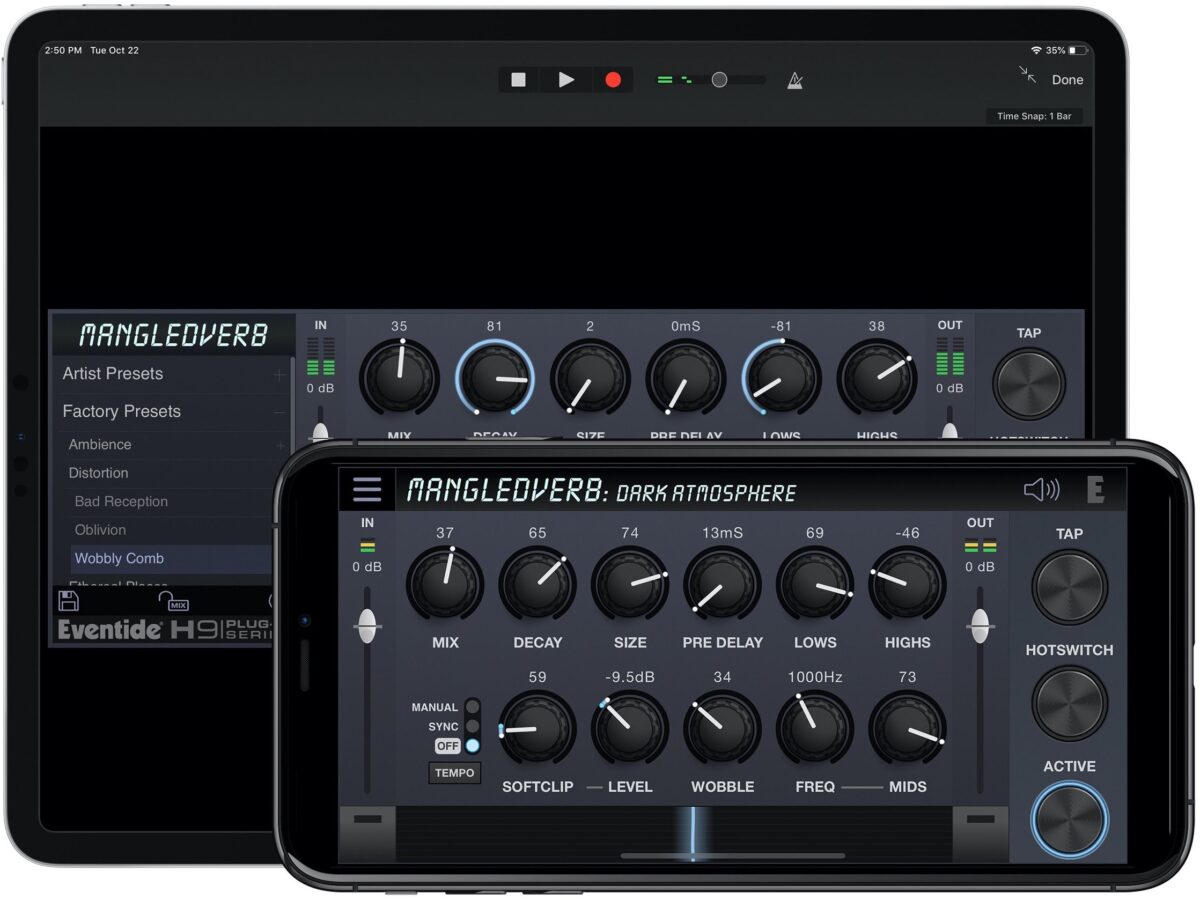Screen dimensions: 1200x900
Task: Toggle the Mix lock icon
Action: coord(173,601)
